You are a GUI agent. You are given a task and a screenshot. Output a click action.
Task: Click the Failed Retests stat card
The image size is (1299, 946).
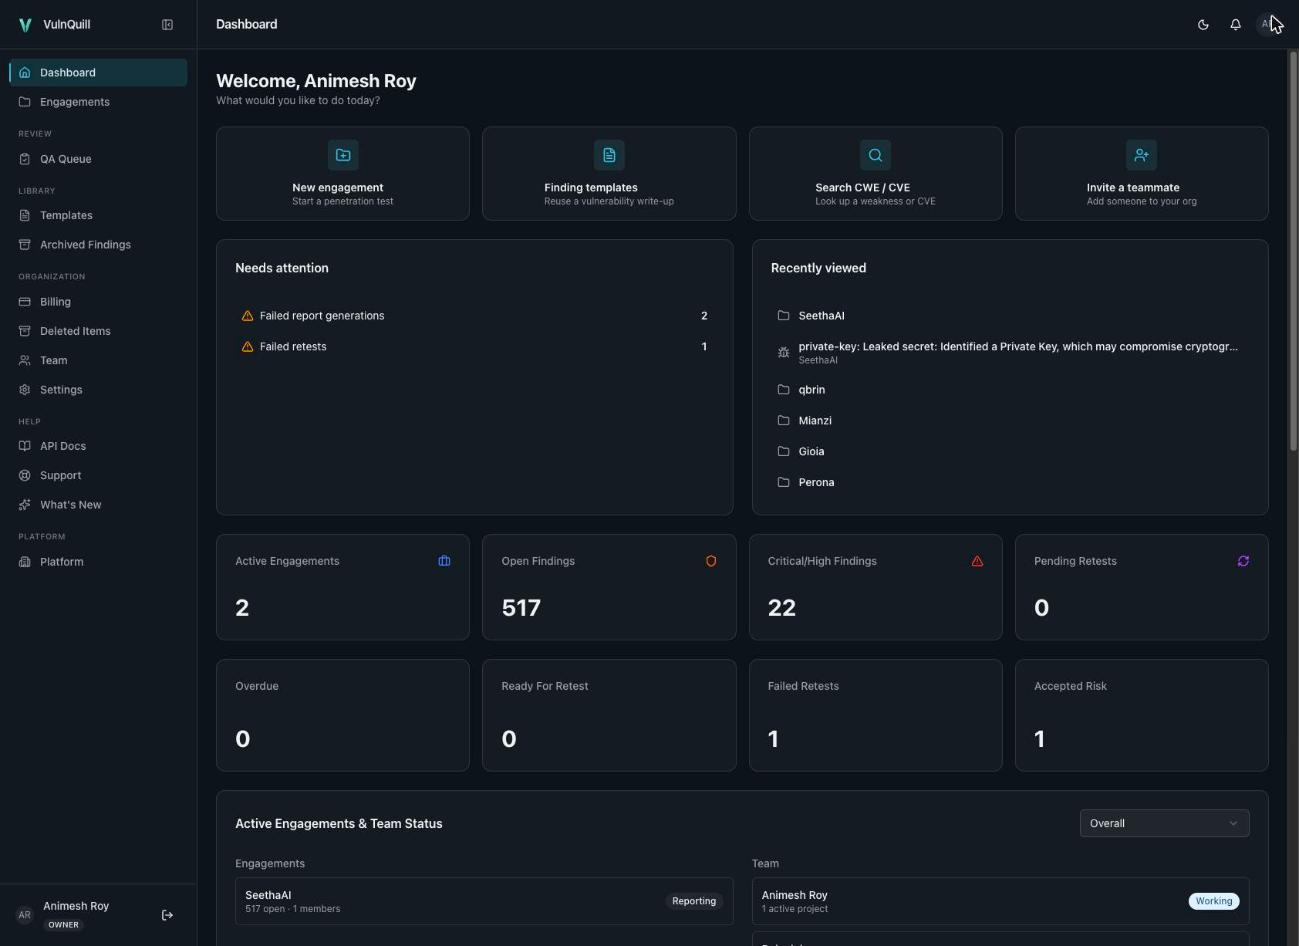875,715
